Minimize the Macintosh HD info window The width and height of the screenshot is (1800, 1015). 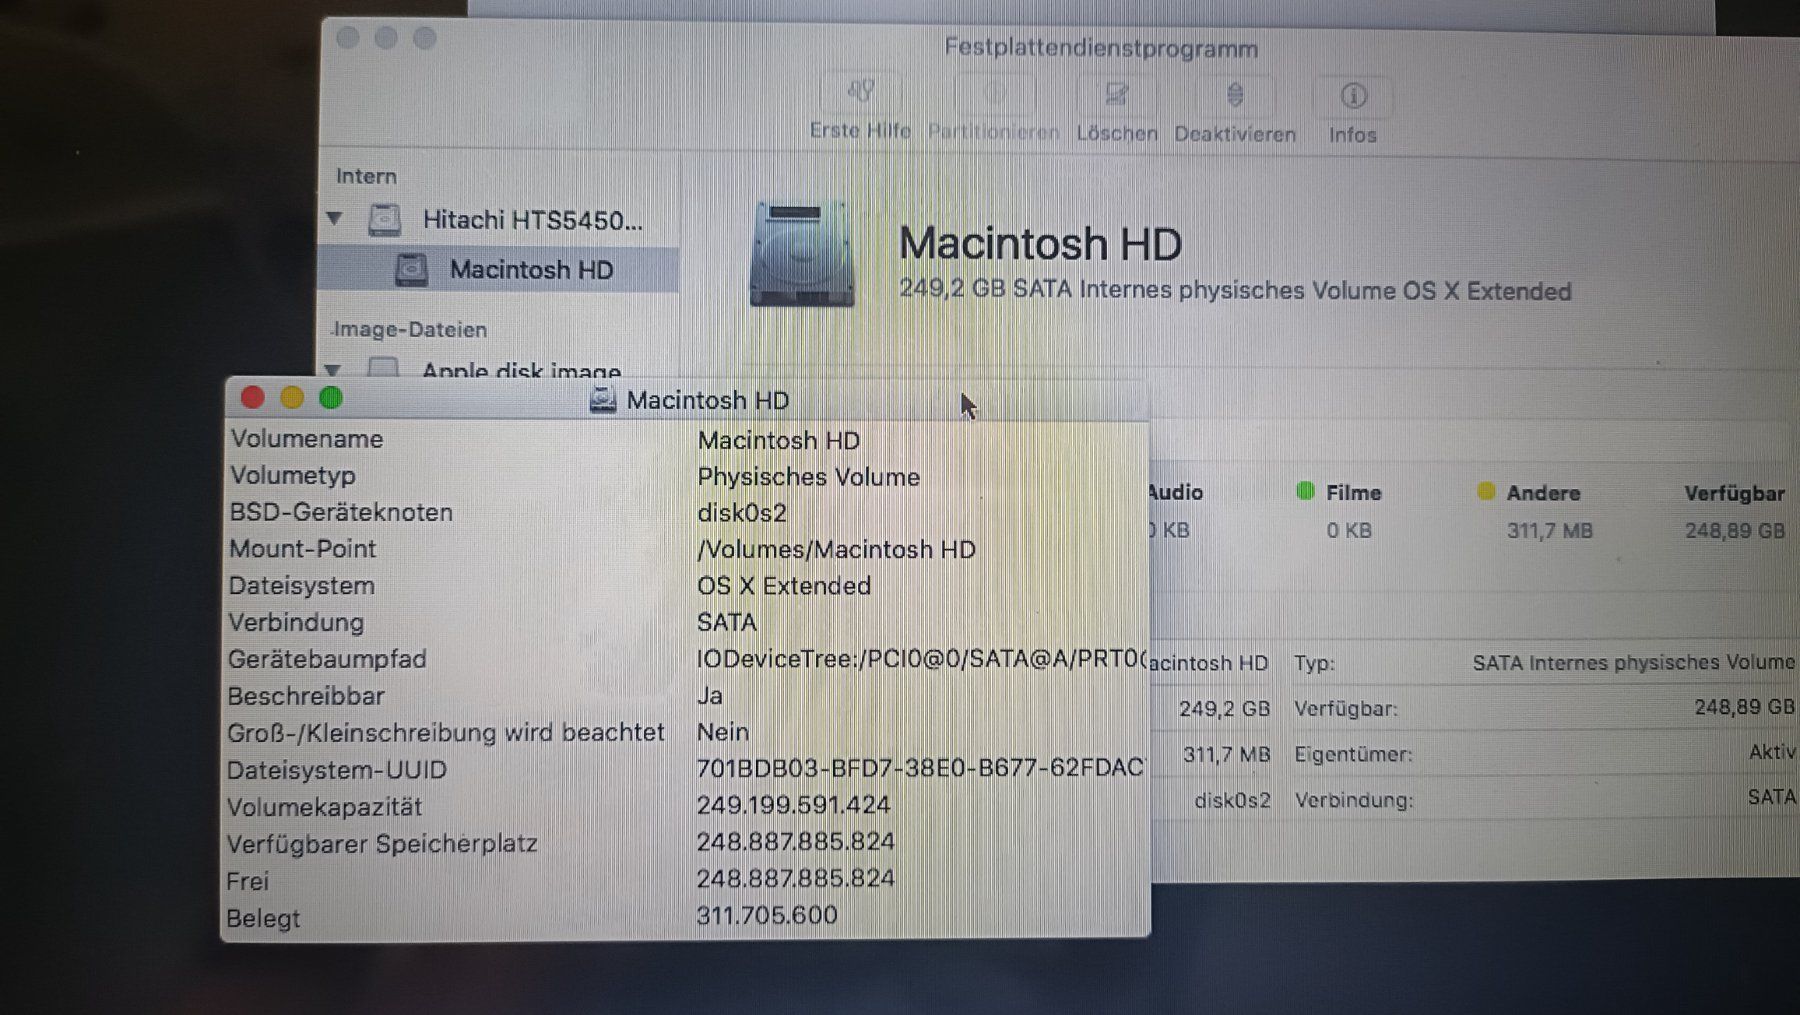[x=292, y=398]
